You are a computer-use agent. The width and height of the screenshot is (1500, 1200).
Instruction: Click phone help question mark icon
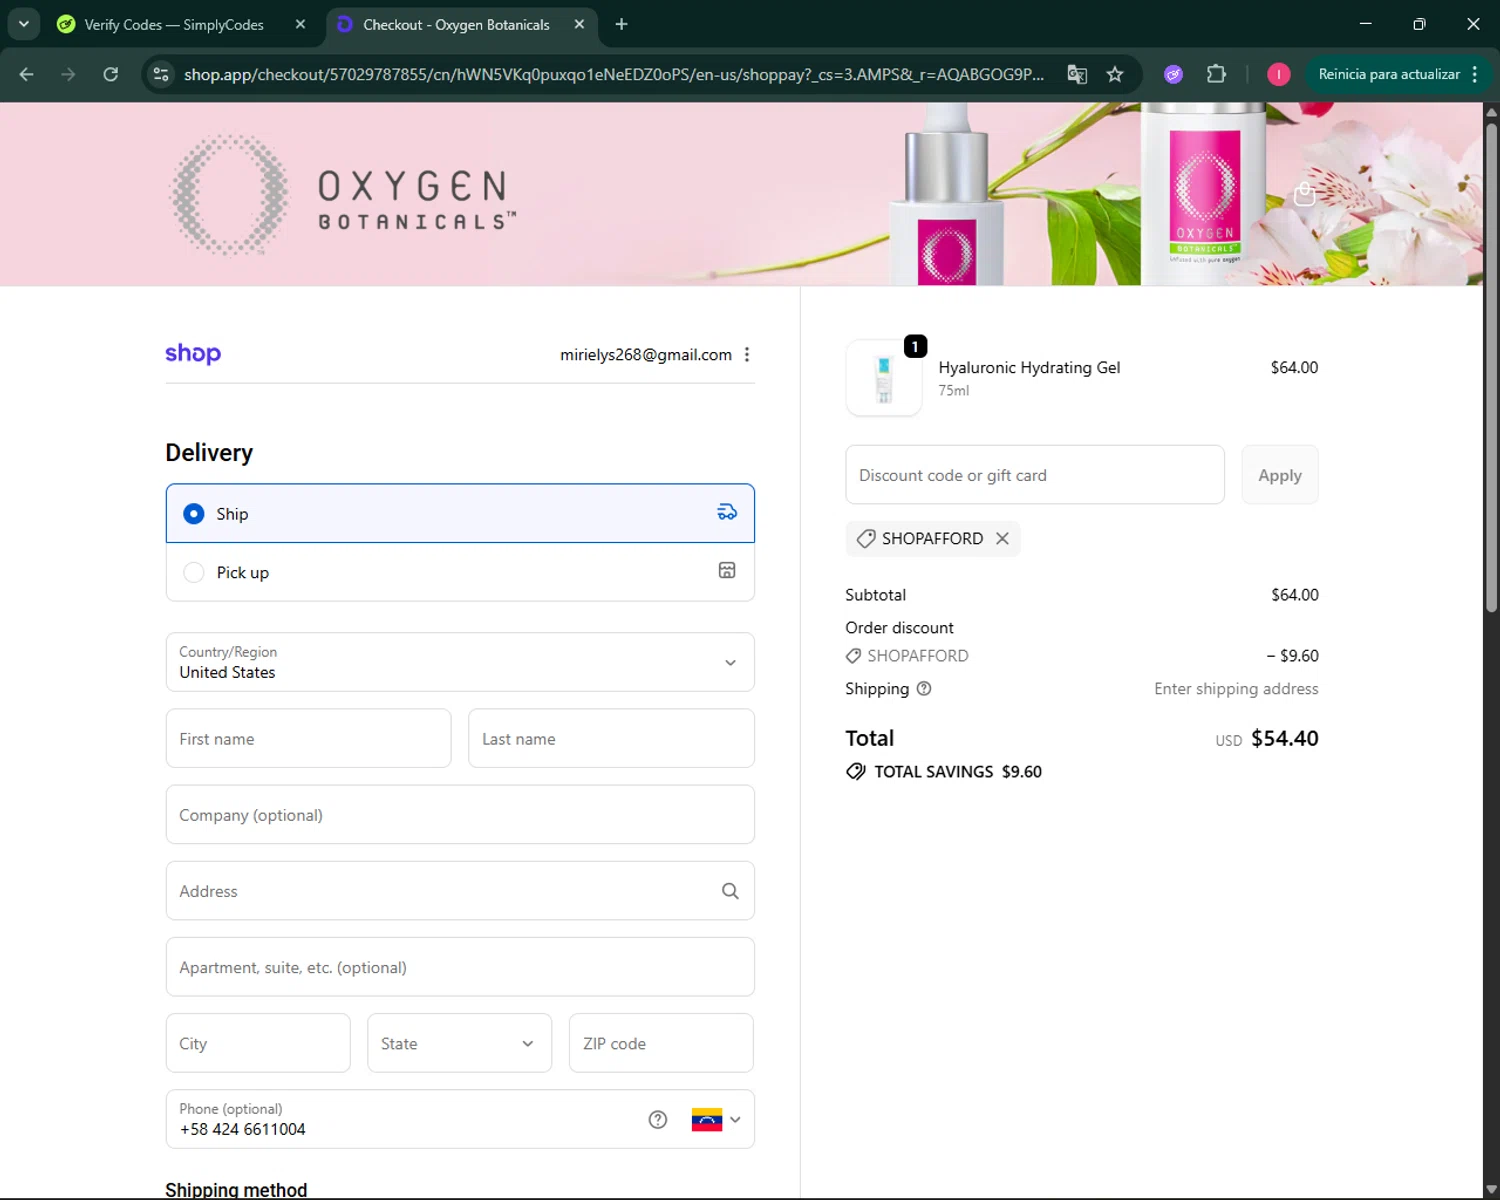[x=657, y=1120]
